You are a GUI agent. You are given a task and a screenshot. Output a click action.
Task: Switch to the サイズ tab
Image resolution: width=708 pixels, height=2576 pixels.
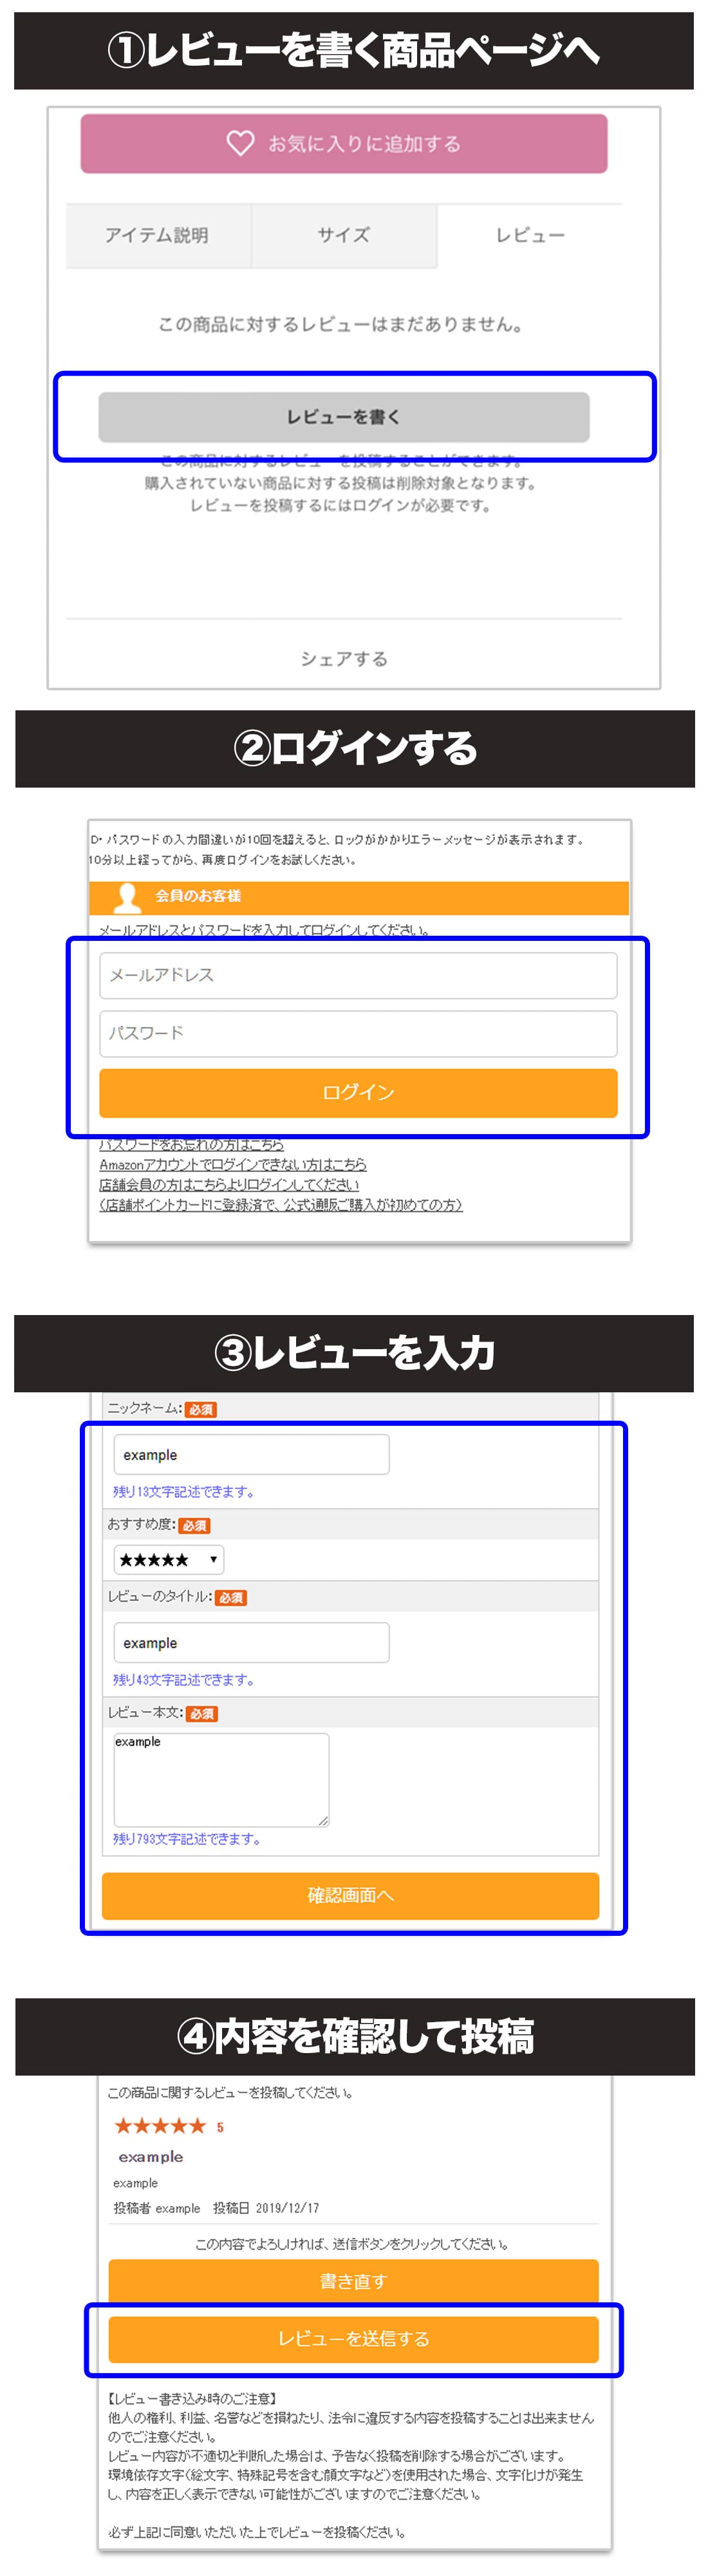coord(344,236)
